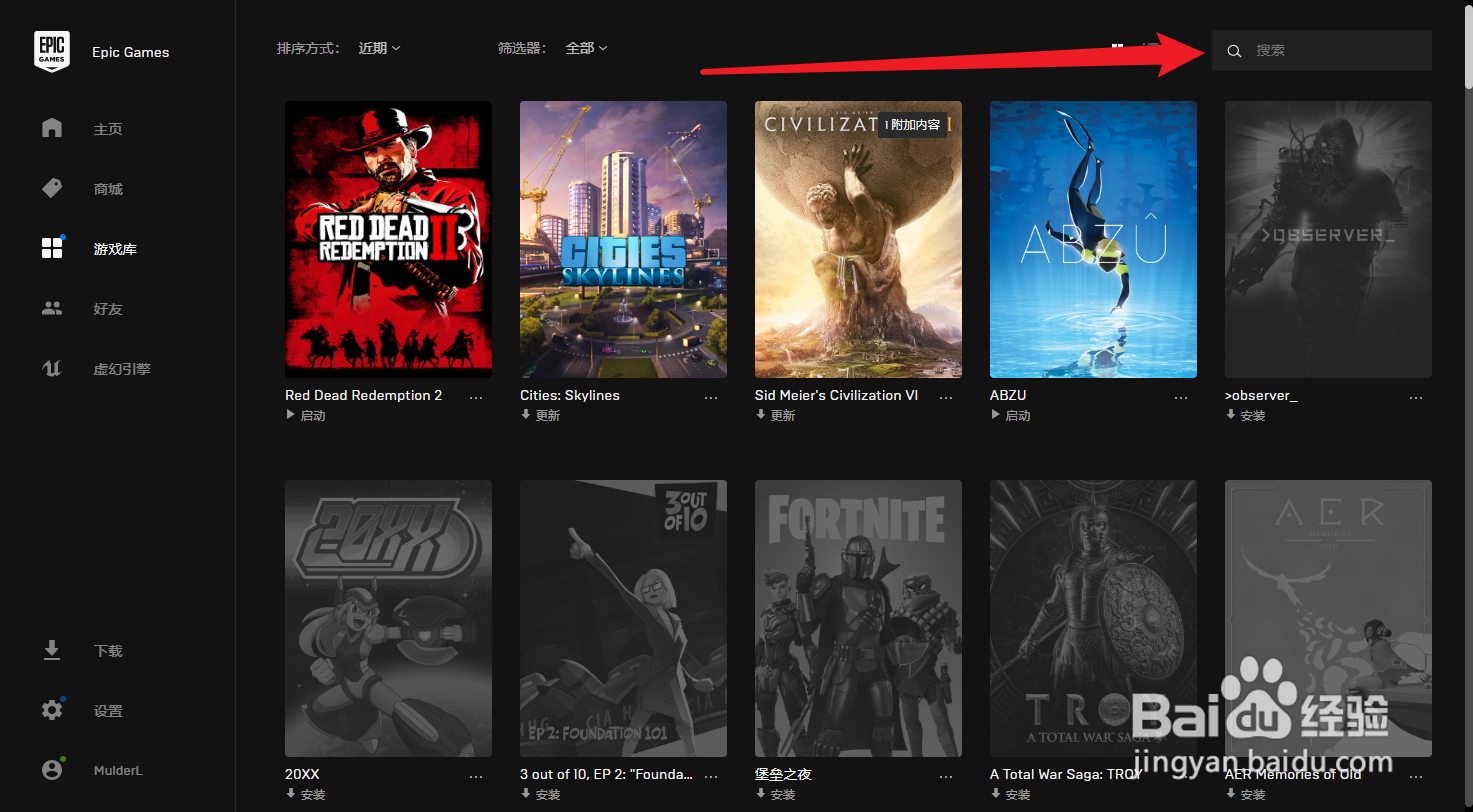Go to 主页 in the sidebar
Viewport: 1473px width, 812px height.
(108, 129)
